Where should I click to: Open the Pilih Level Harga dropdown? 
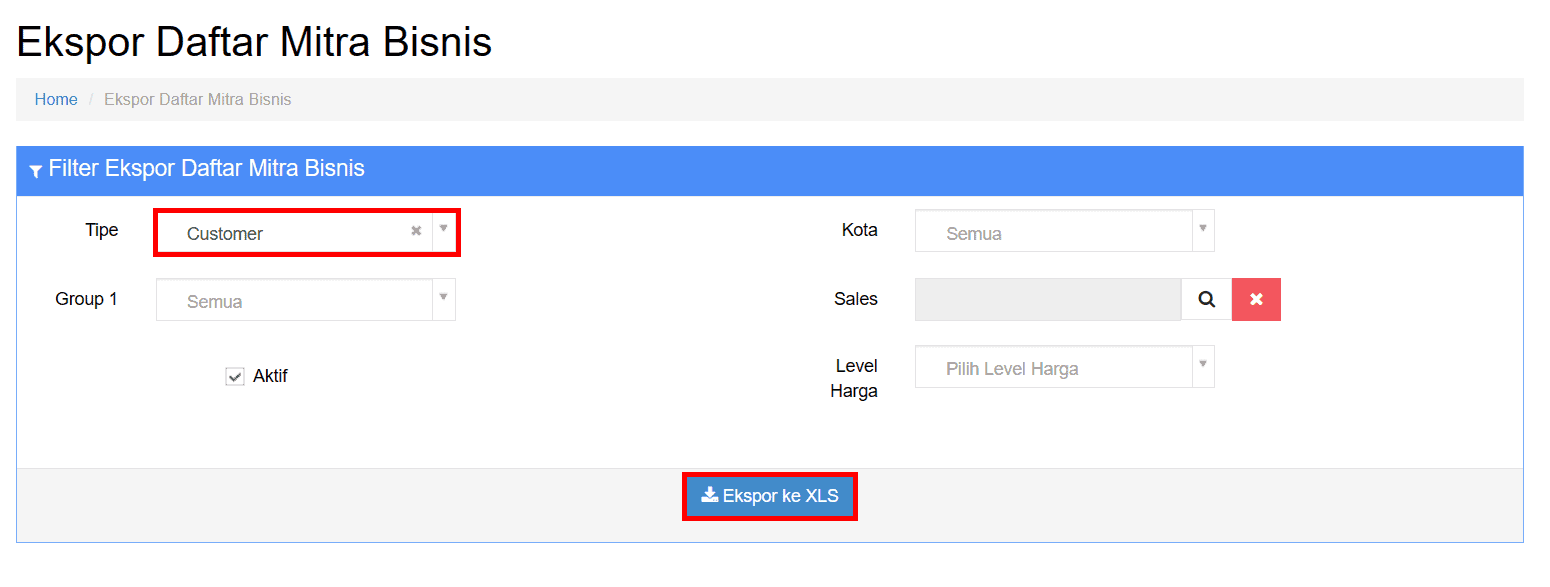coord(1064,367)
